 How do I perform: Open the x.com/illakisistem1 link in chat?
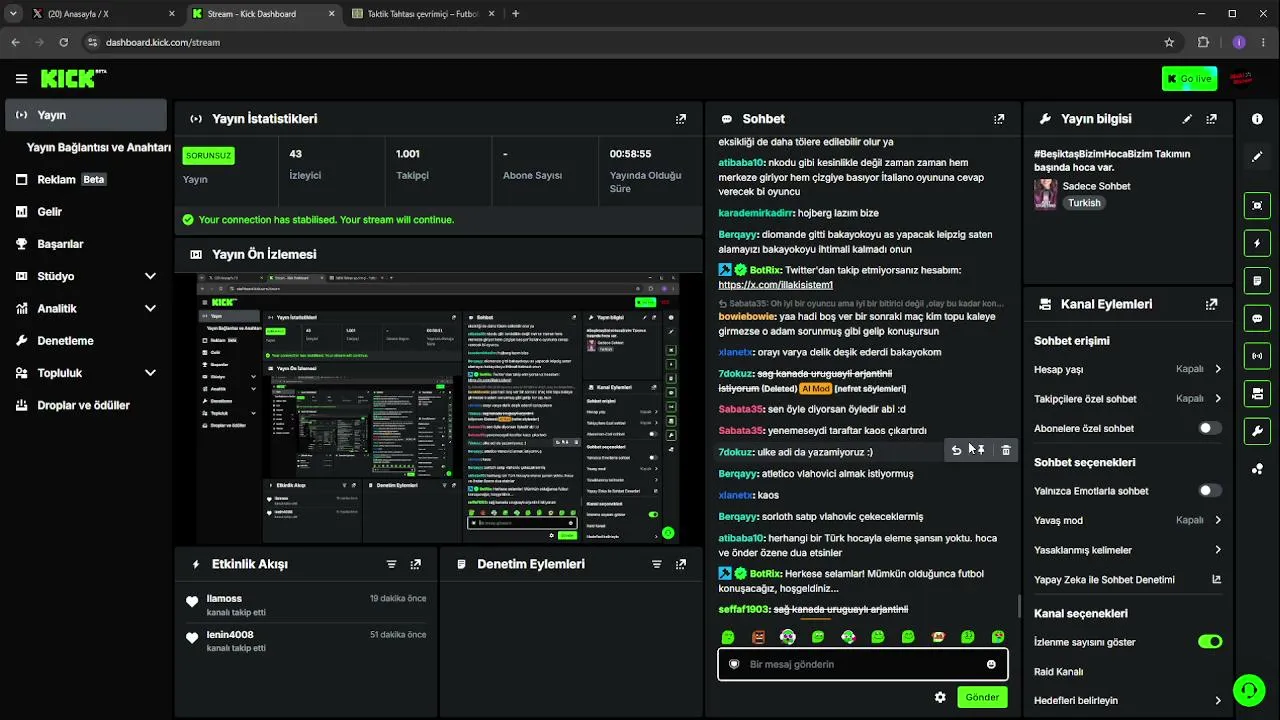pos(776,285)
